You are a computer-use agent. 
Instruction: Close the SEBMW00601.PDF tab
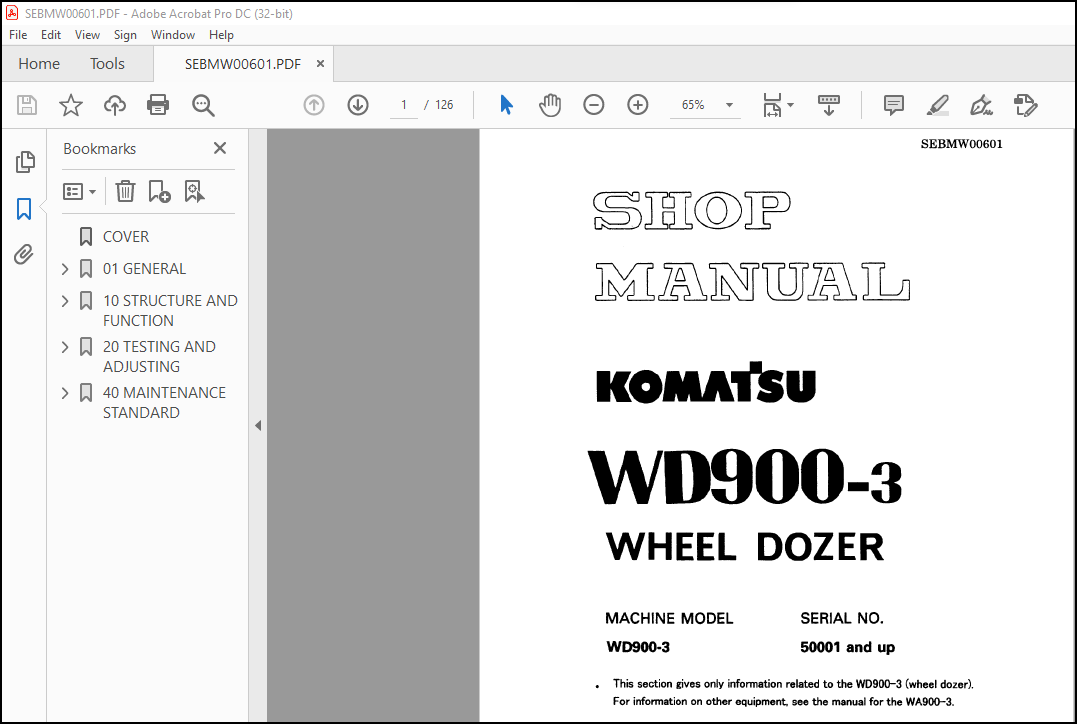[320, 64]
